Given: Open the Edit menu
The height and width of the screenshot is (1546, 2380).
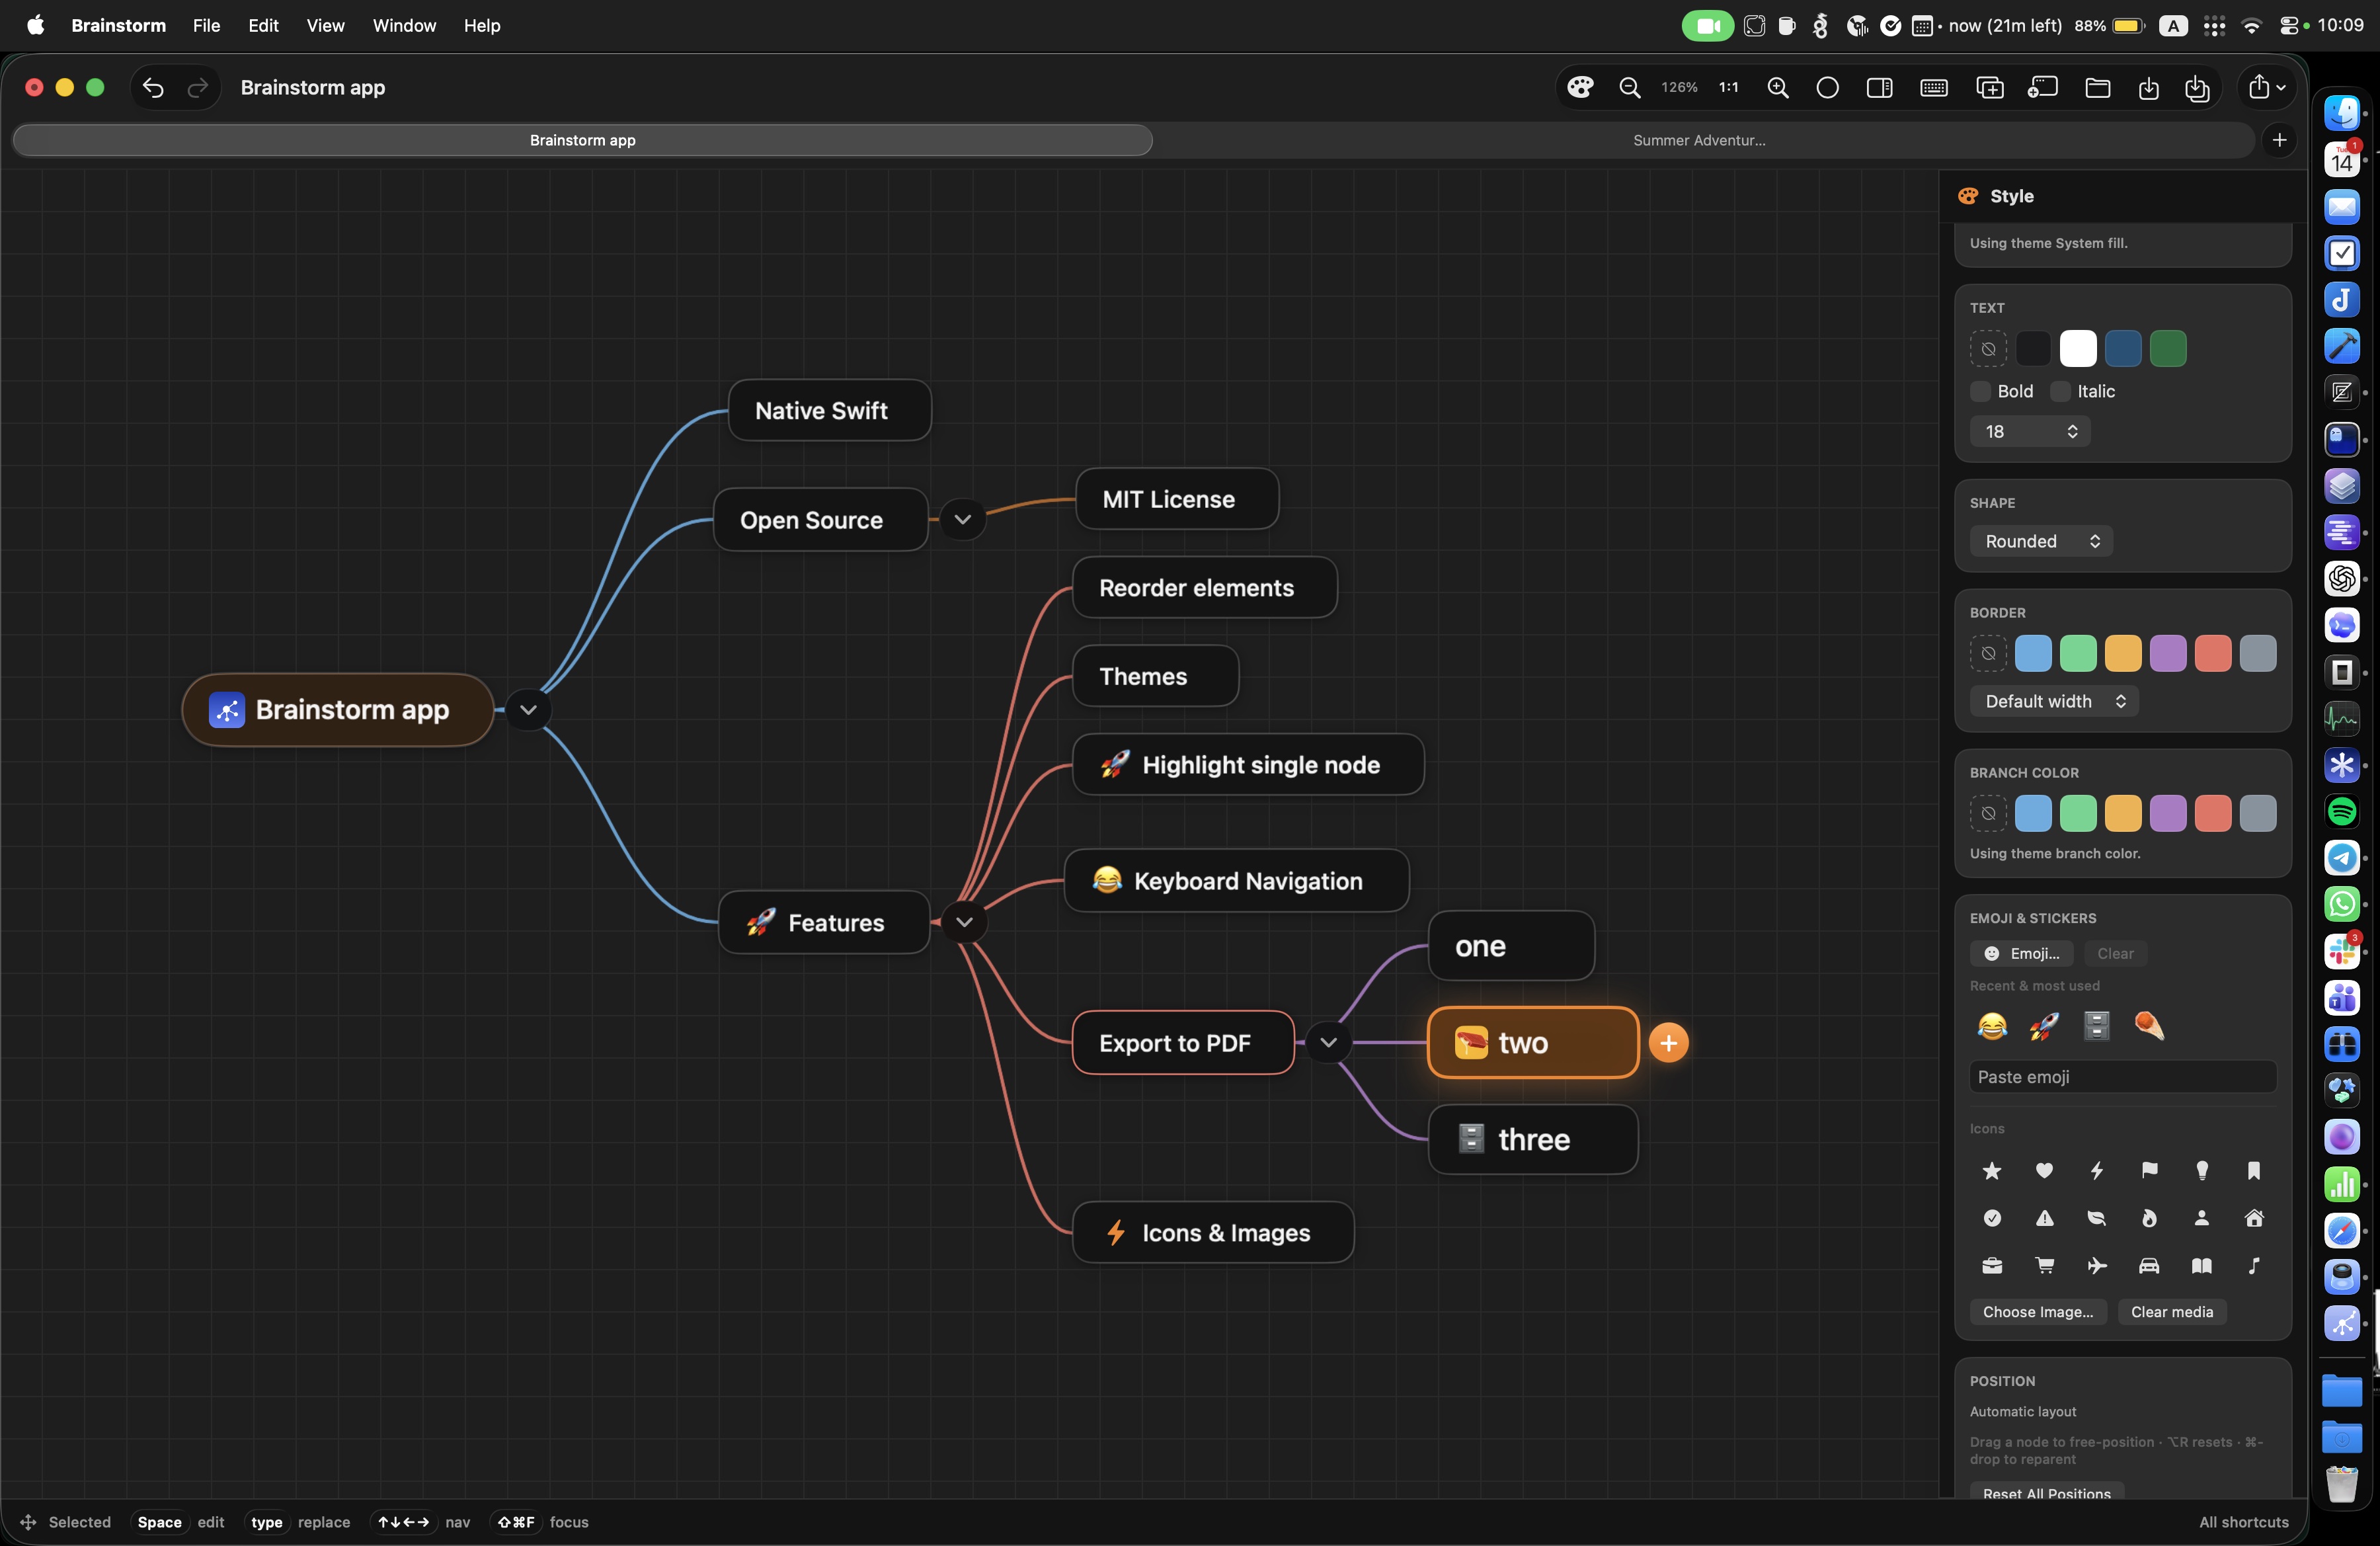Looking at the screenshot, I should coord(263,26).
